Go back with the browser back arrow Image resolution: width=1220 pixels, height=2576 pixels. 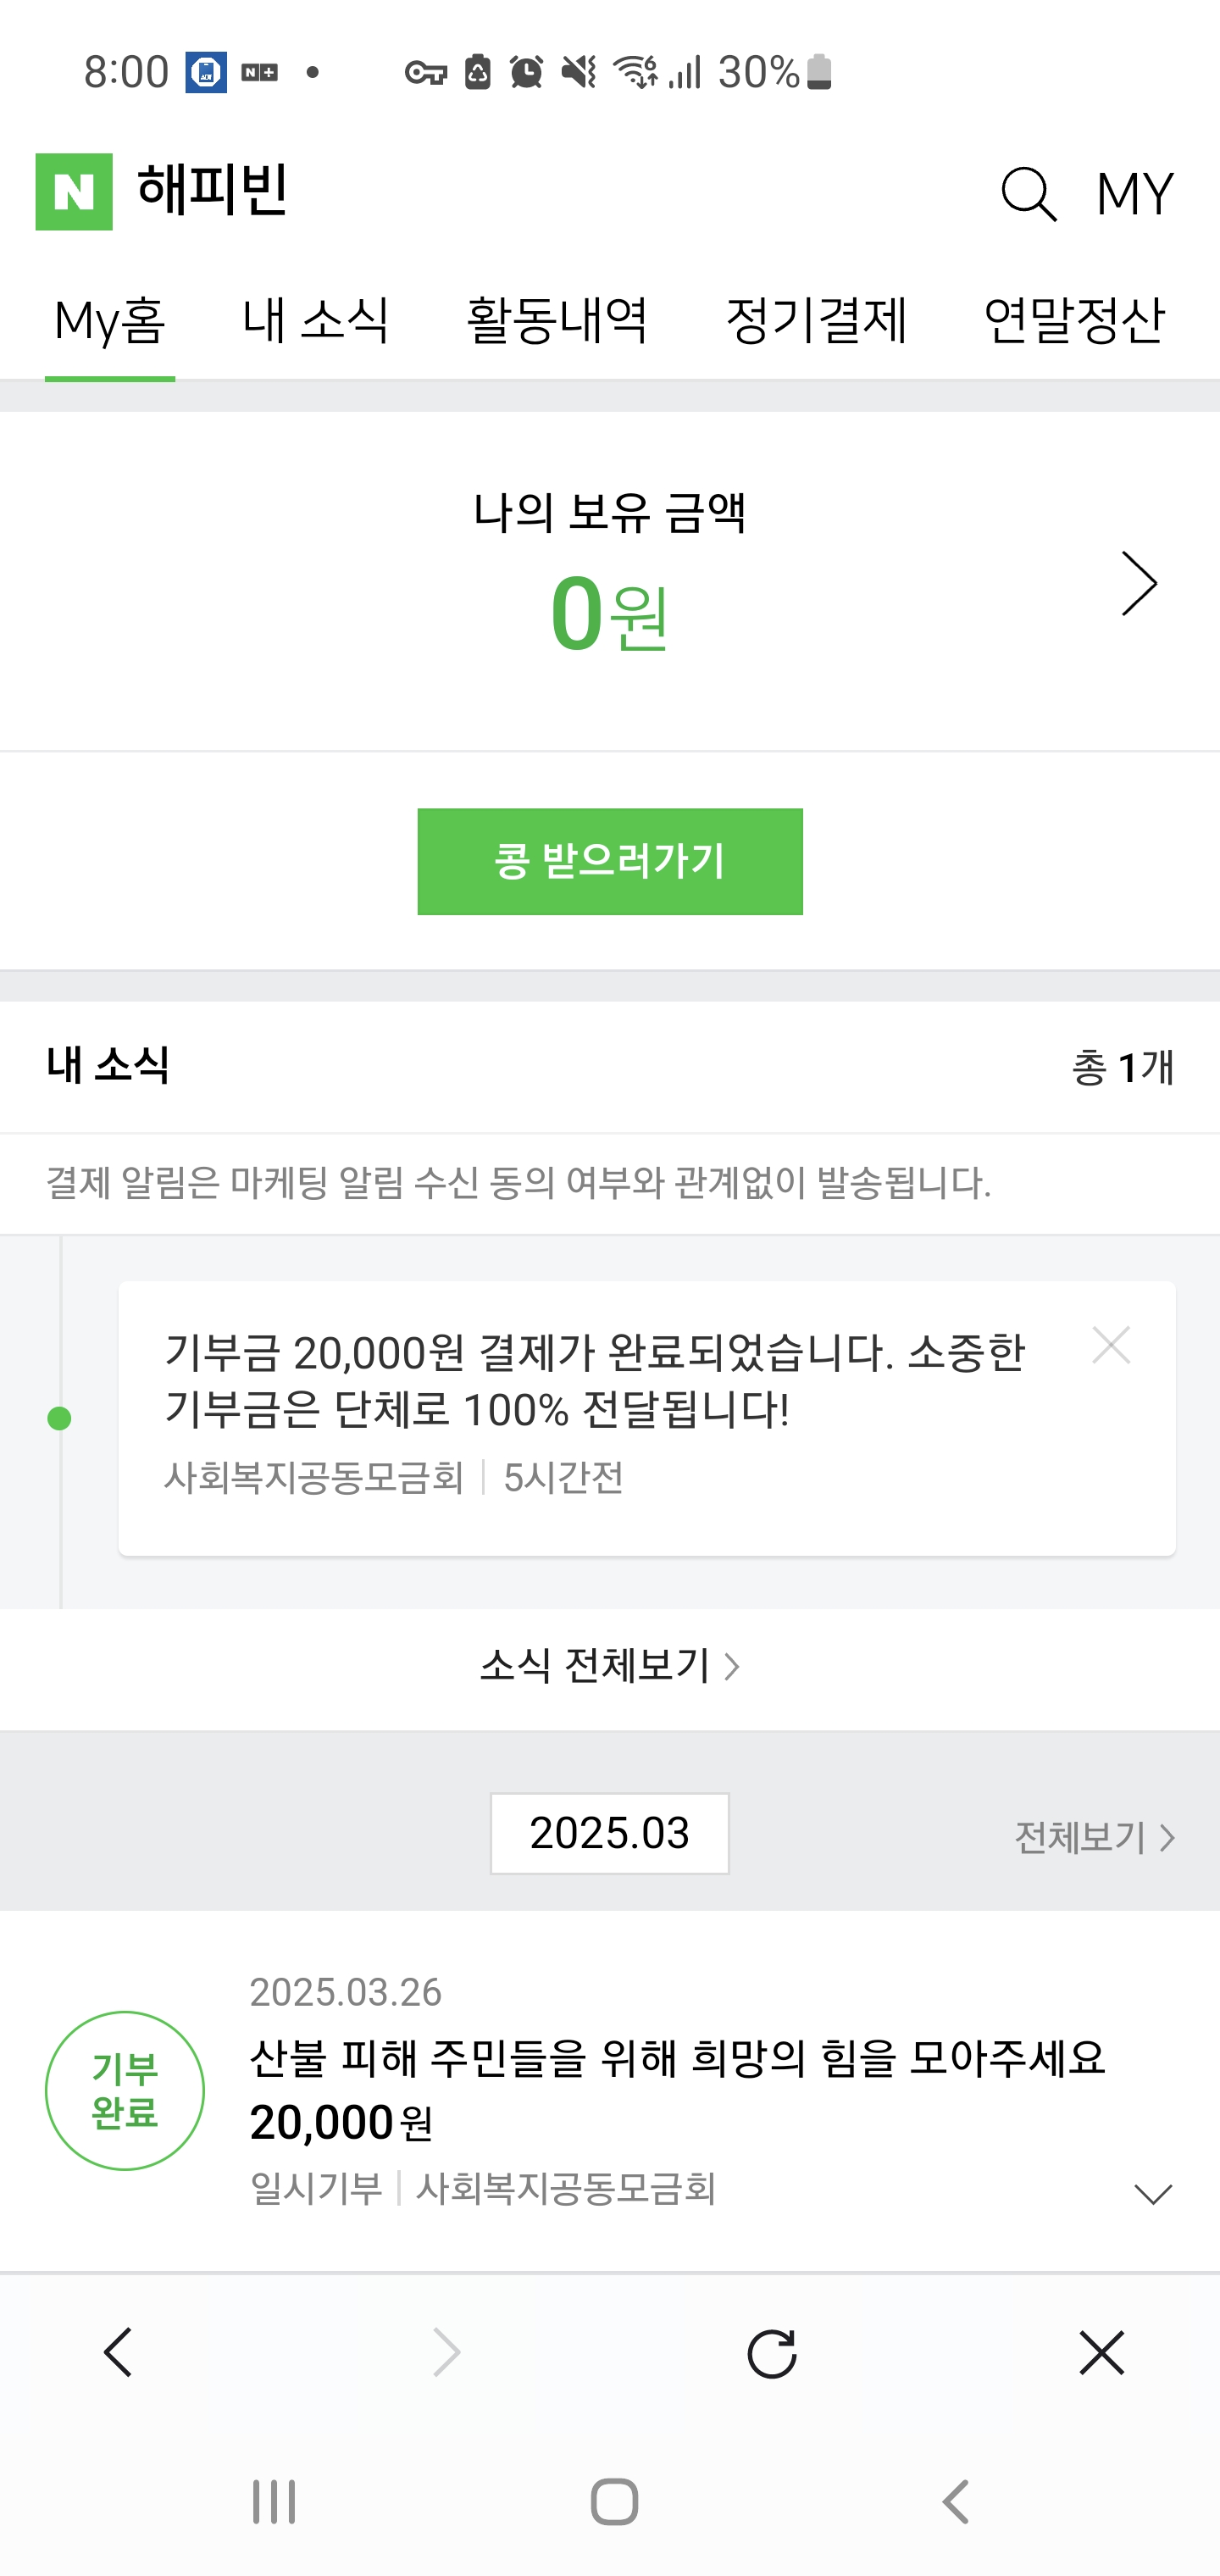[x=118, y=2352]
